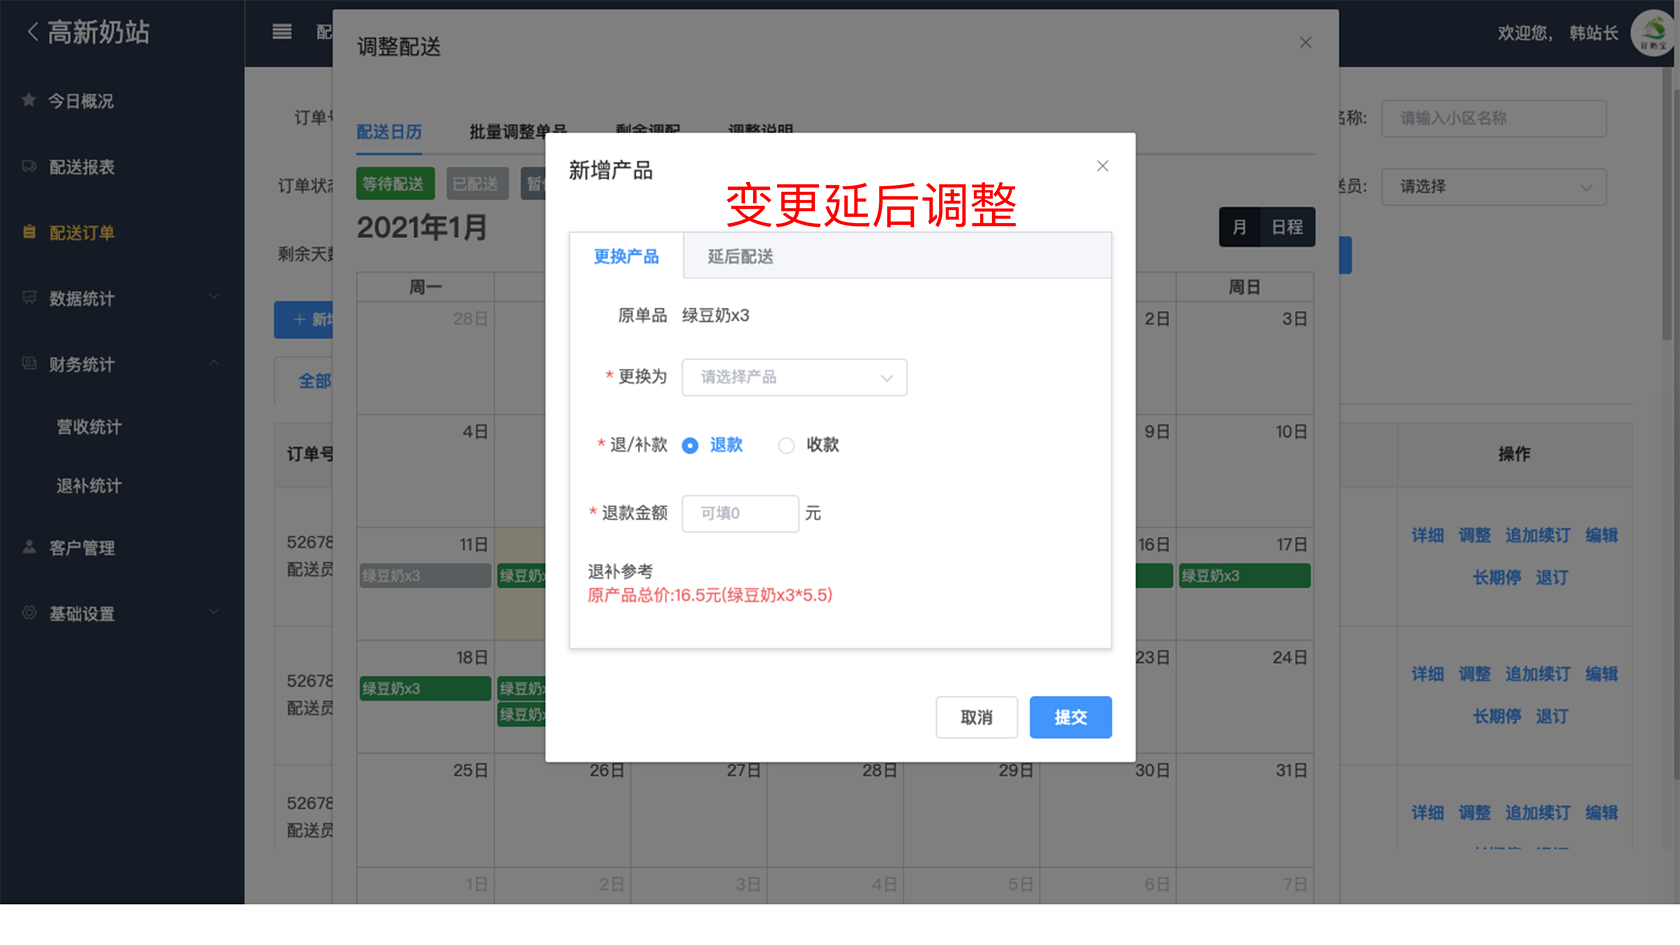Click user avatar in top right
This screenshot has height=945, width=1680.
coord(1653,33)
